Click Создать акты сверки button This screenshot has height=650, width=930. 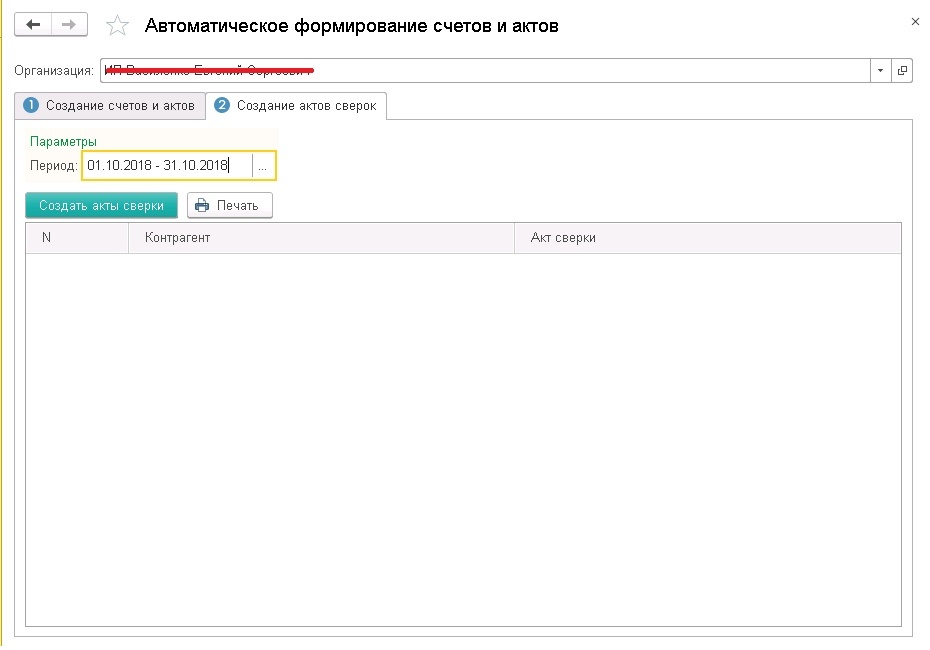pyautogui.click(x=101, y=205)
